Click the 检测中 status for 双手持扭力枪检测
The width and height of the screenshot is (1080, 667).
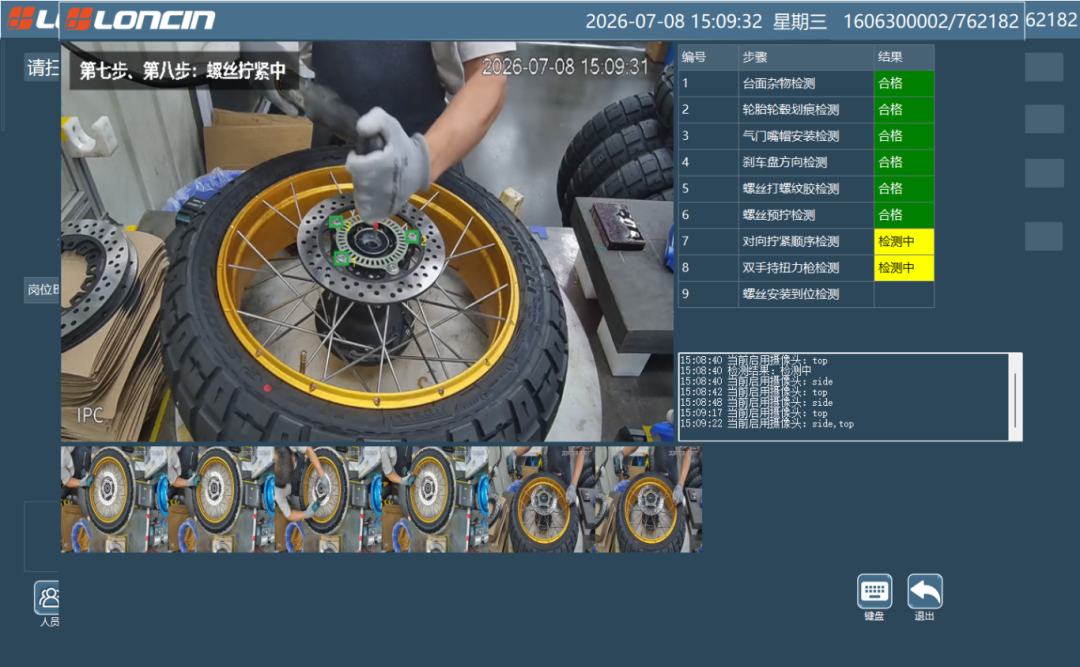904,267
